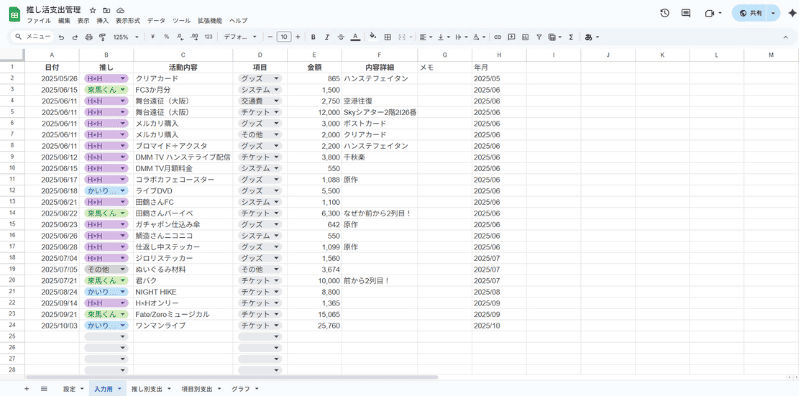Image resolution: width=799 pixels, height=396 pixels.
Task: Open text rotation dropdown
Action: click(x=479, y=37)
